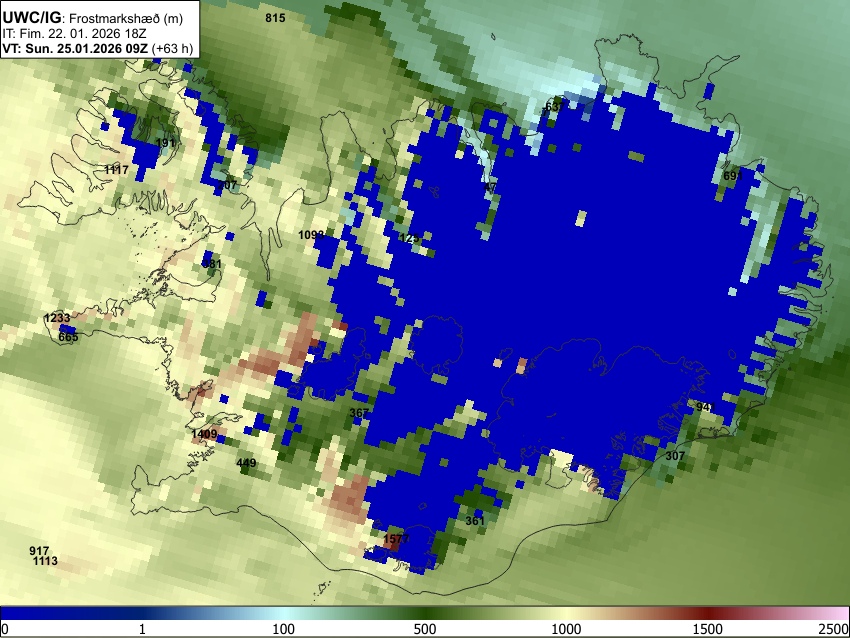Click the forecast offset "(+63 h)"

click(x=172, y=48)
